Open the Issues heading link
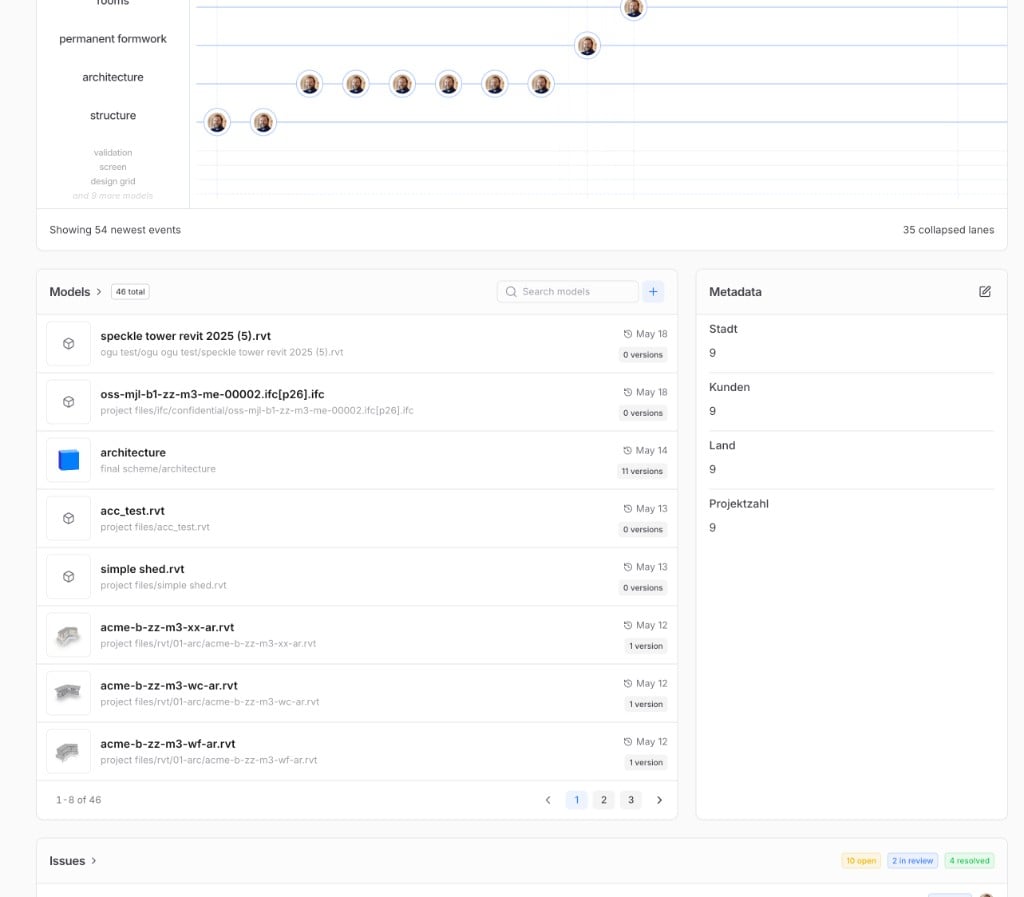The image size is (1024, 897). [x=67, y=860]
